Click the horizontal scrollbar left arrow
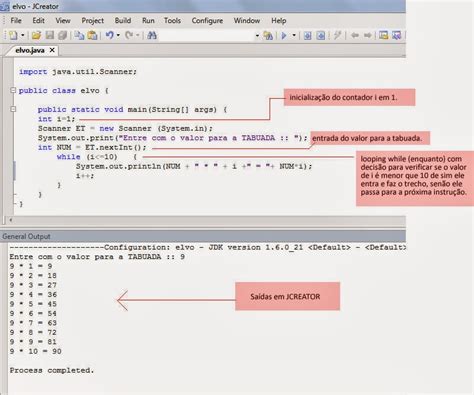The image size is (474, 395). click(11, 220)
